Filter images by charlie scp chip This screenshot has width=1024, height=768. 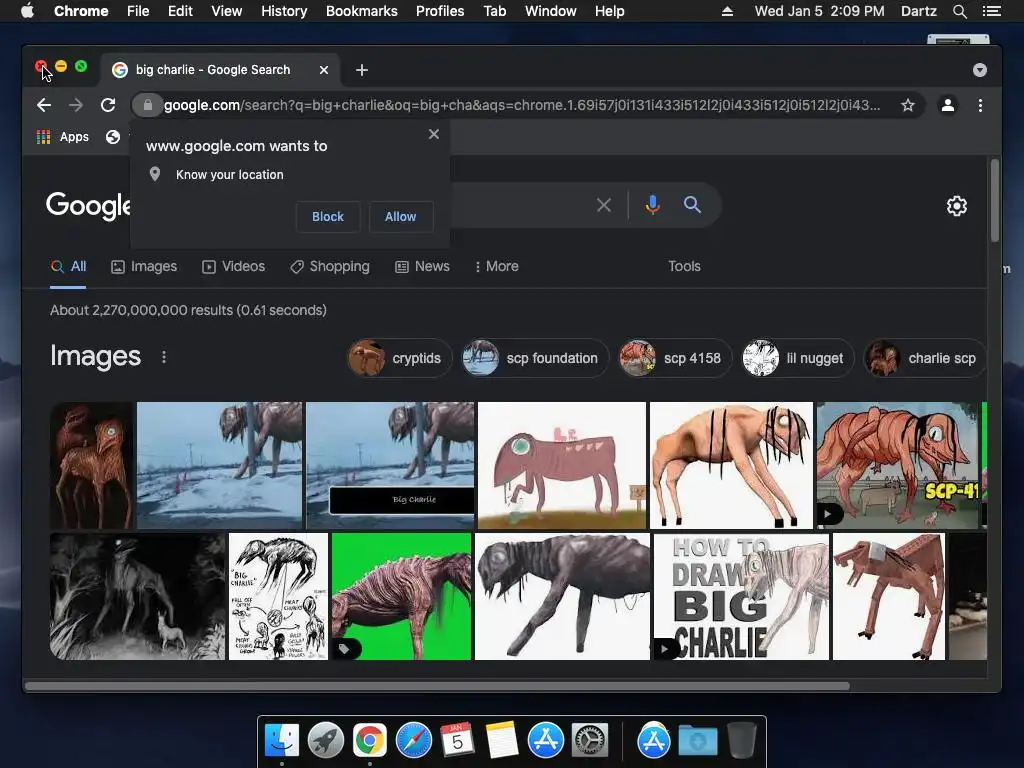point(924,358)
